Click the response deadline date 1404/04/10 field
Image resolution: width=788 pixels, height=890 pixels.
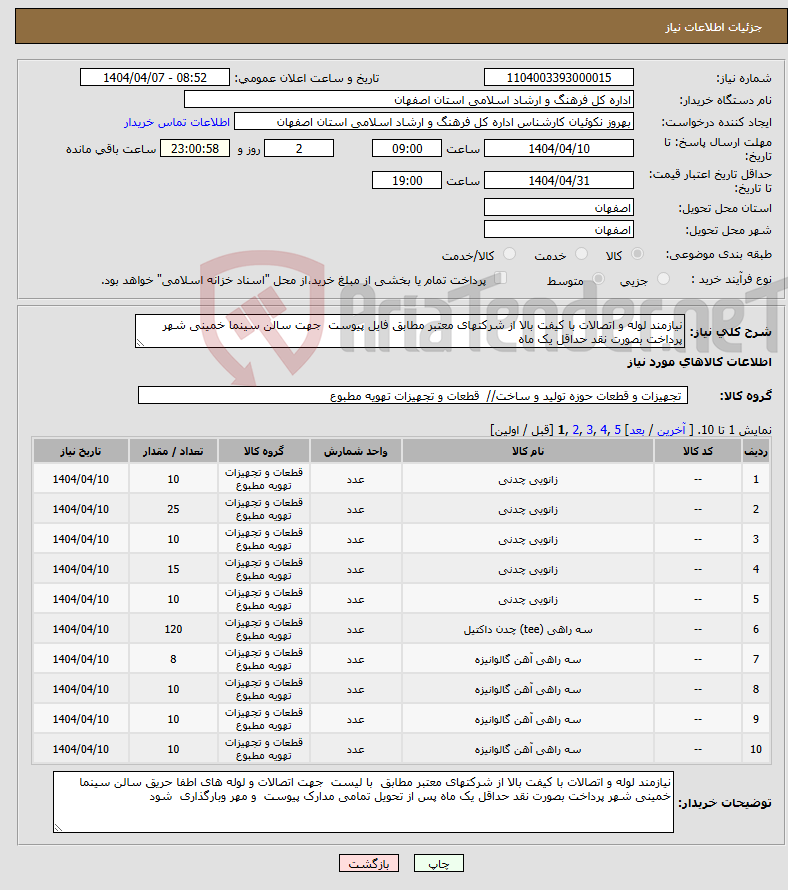click(559, 149)
